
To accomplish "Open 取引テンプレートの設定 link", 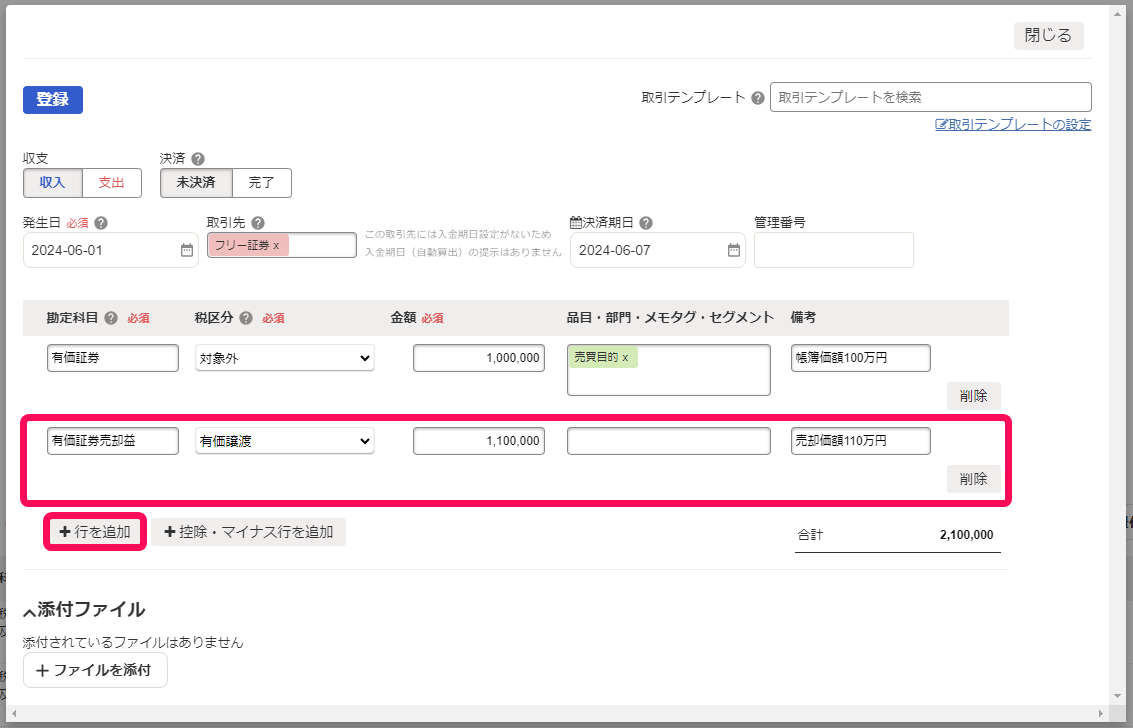I will (1013, 124).
